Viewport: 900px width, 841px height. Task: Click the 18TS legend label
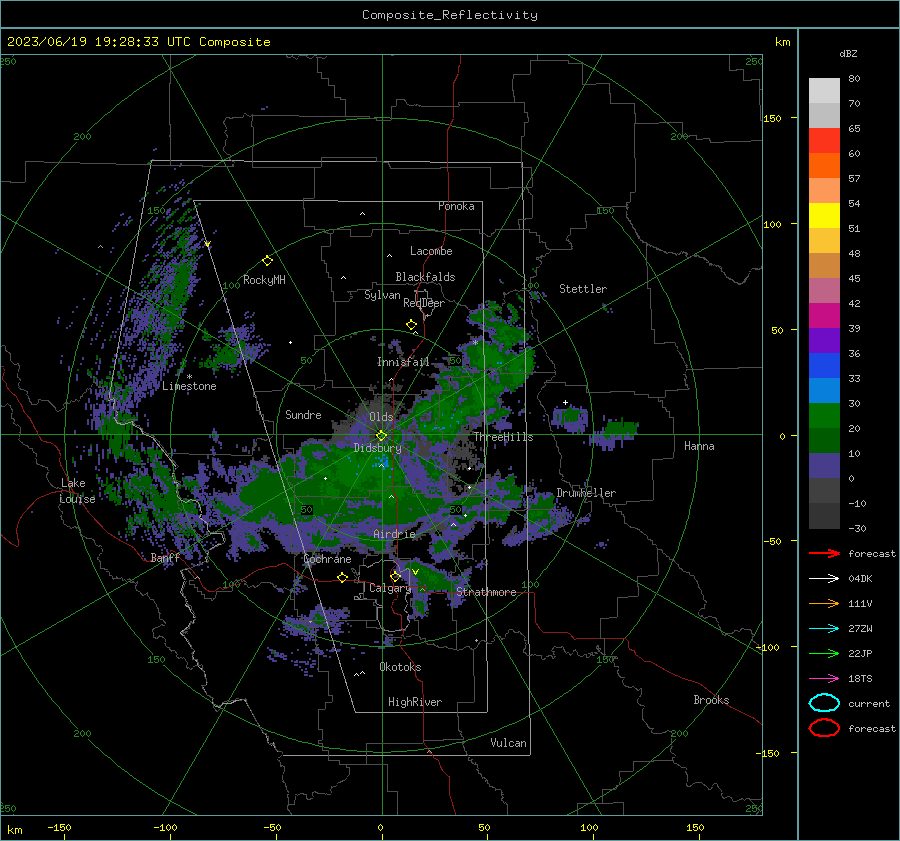point(860,679)
